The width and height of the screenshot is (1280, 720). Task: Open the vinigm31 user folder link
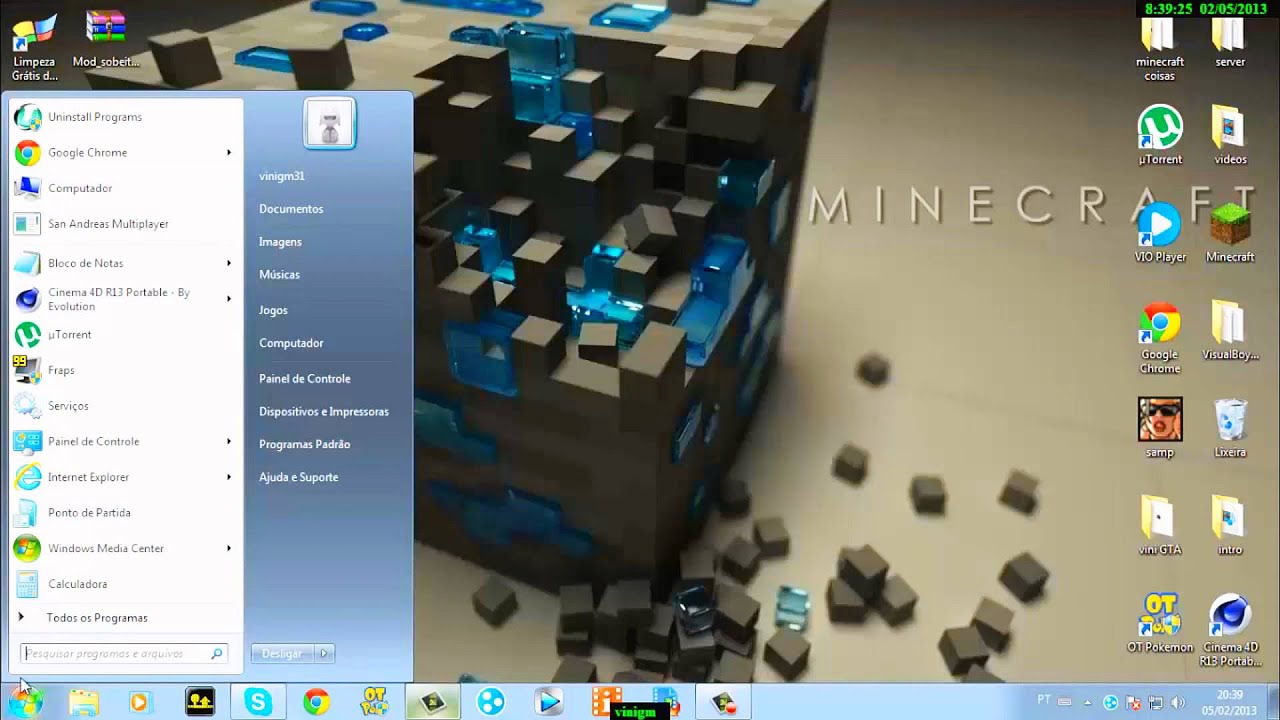click(x=281, y=176)
